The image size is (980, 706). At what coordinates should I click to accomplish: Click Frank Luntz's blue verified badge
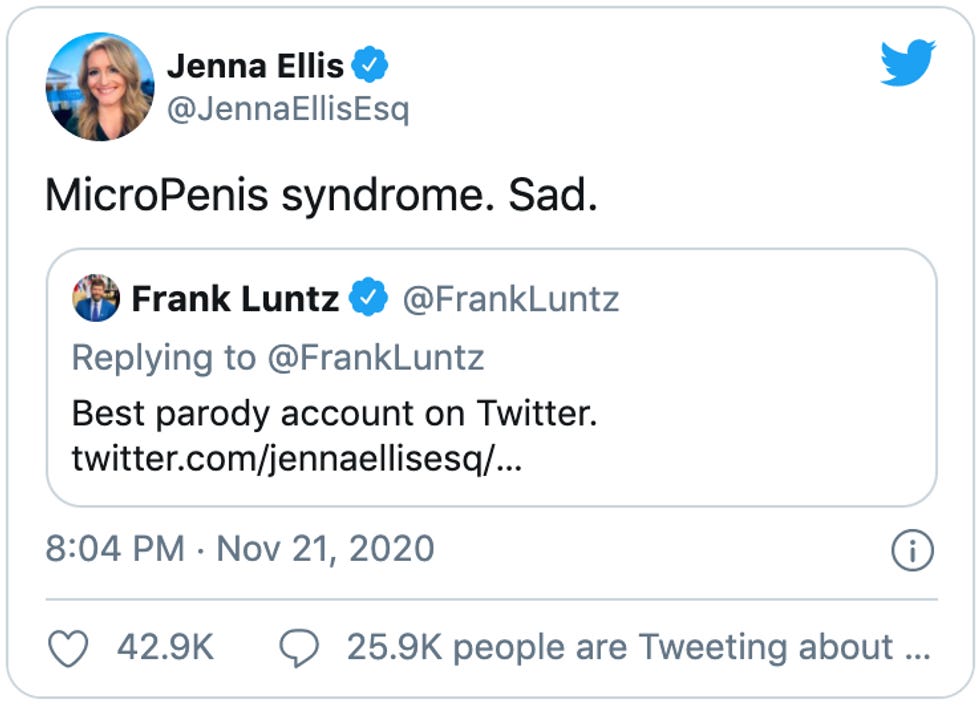[370, 298]
